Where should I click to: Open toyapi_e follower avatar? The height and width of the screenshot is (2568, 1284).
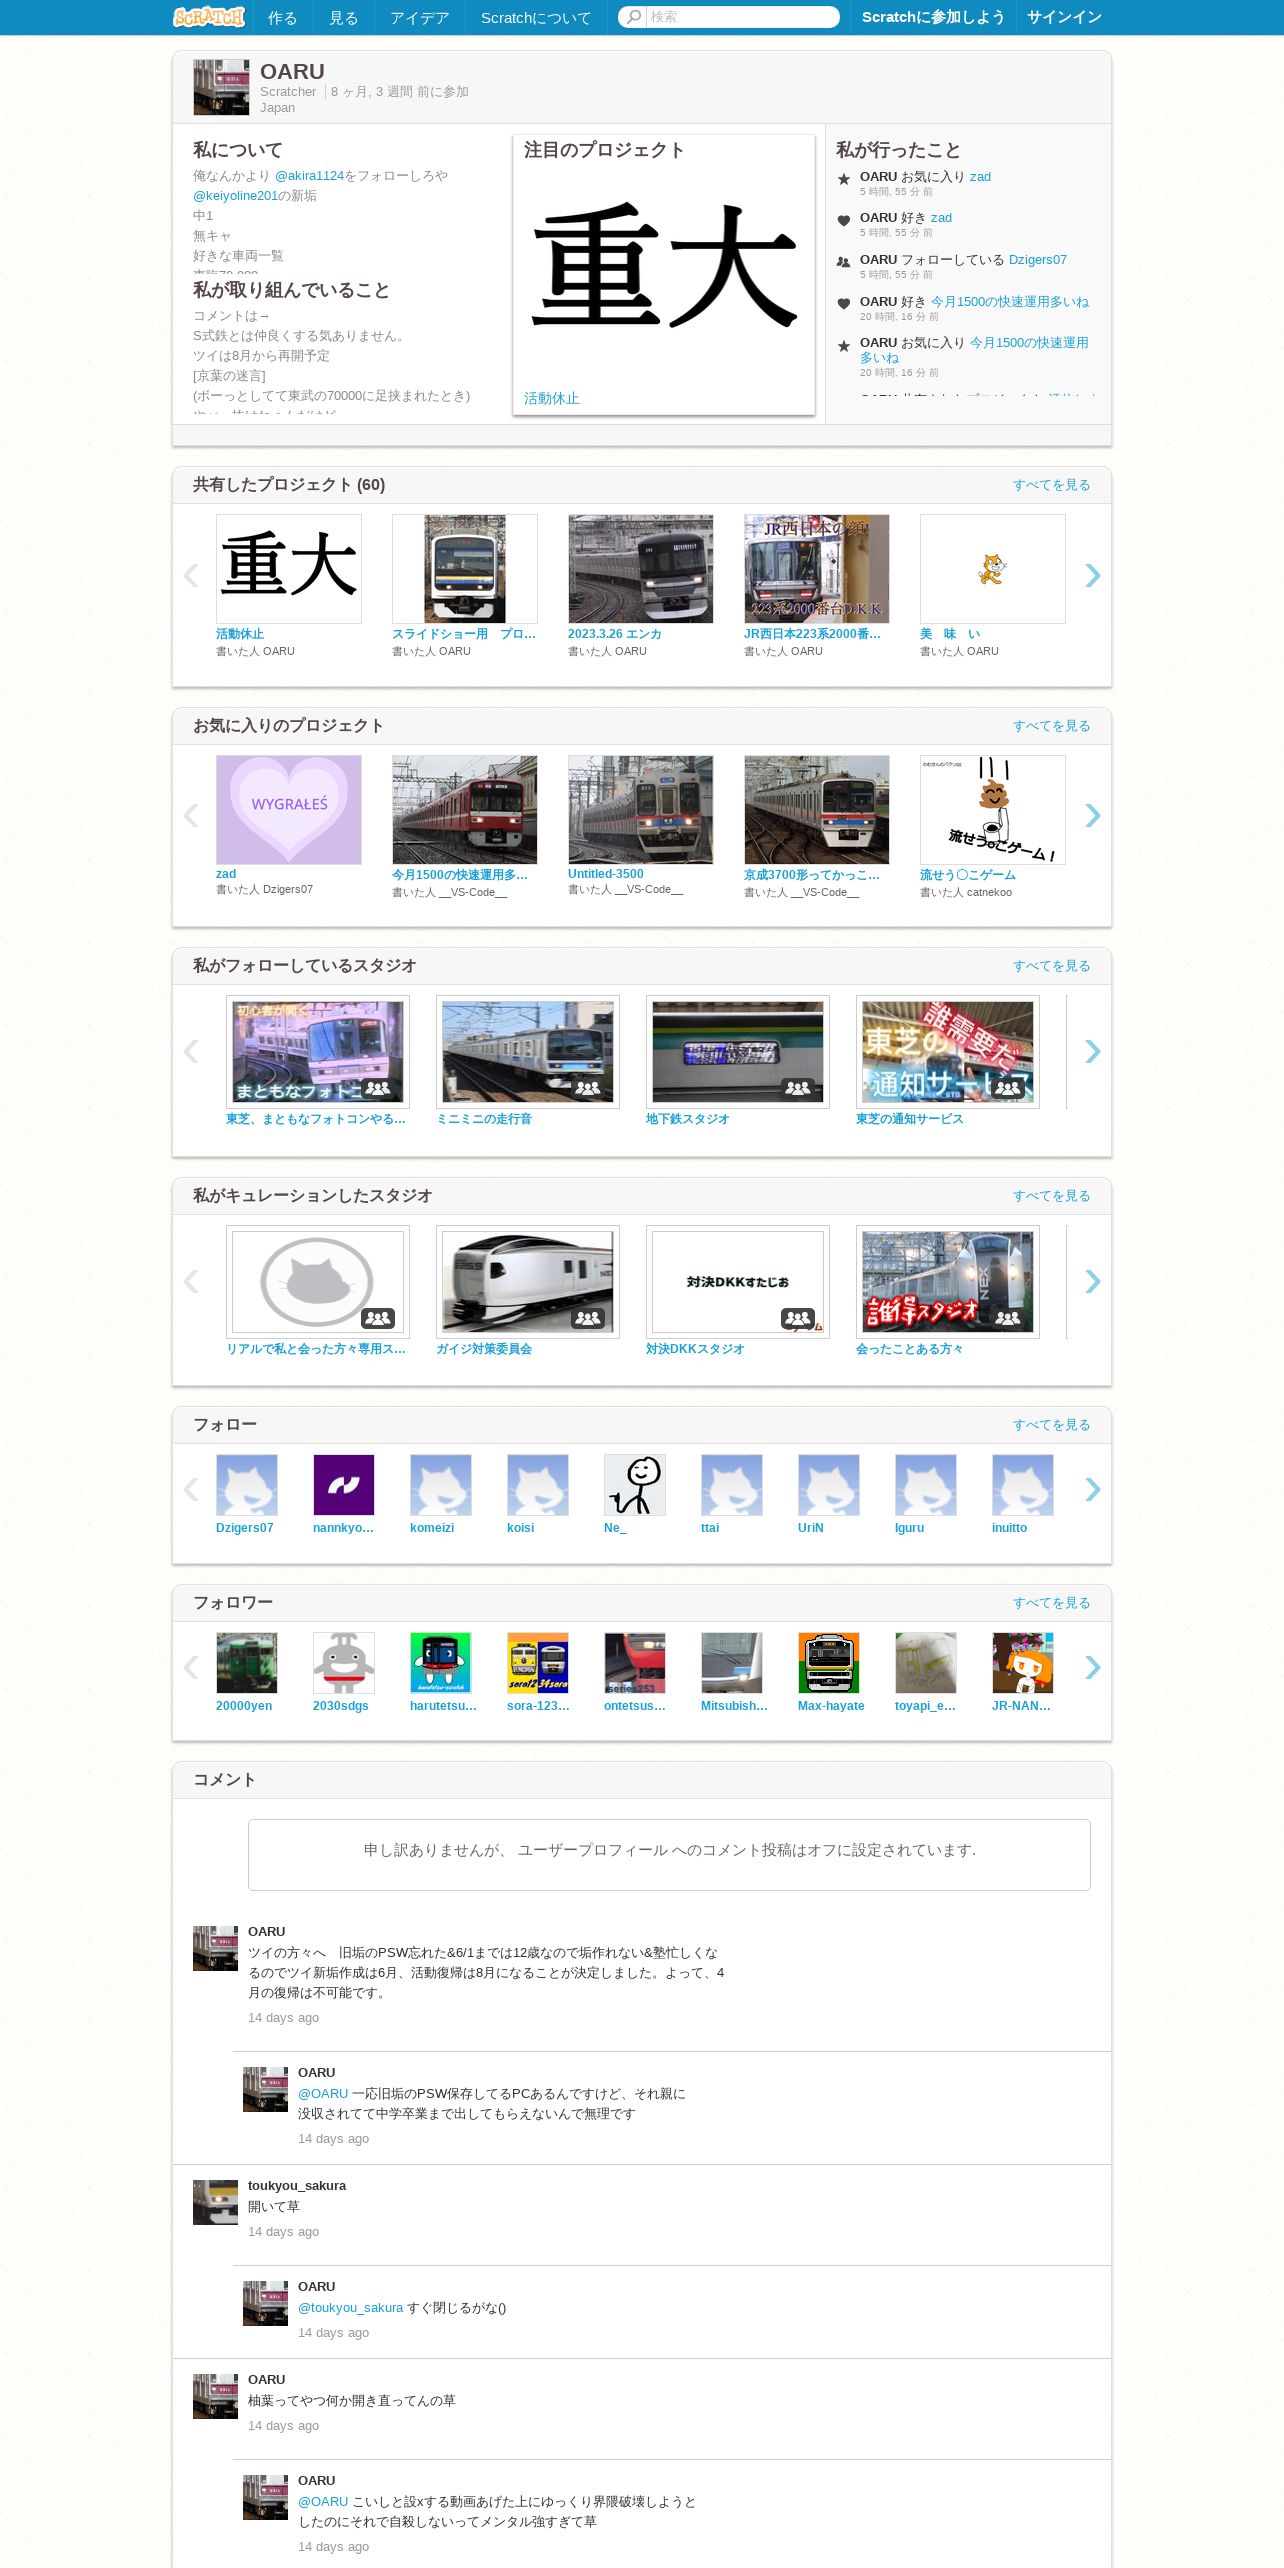(925, 1663)
